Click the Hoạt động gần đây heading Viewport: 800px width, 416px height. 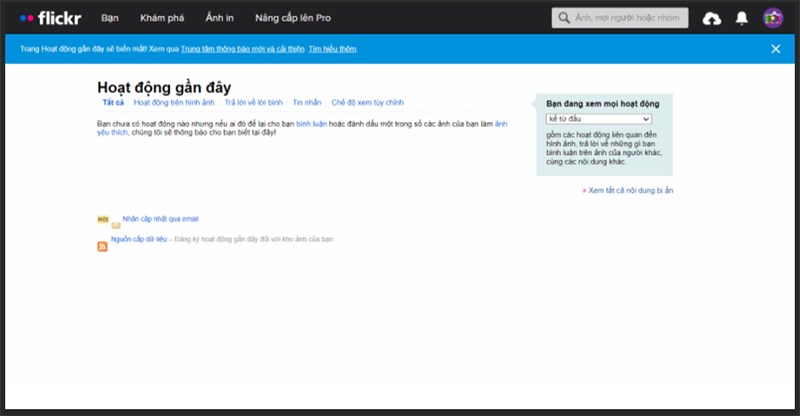(x=164, y=87)
